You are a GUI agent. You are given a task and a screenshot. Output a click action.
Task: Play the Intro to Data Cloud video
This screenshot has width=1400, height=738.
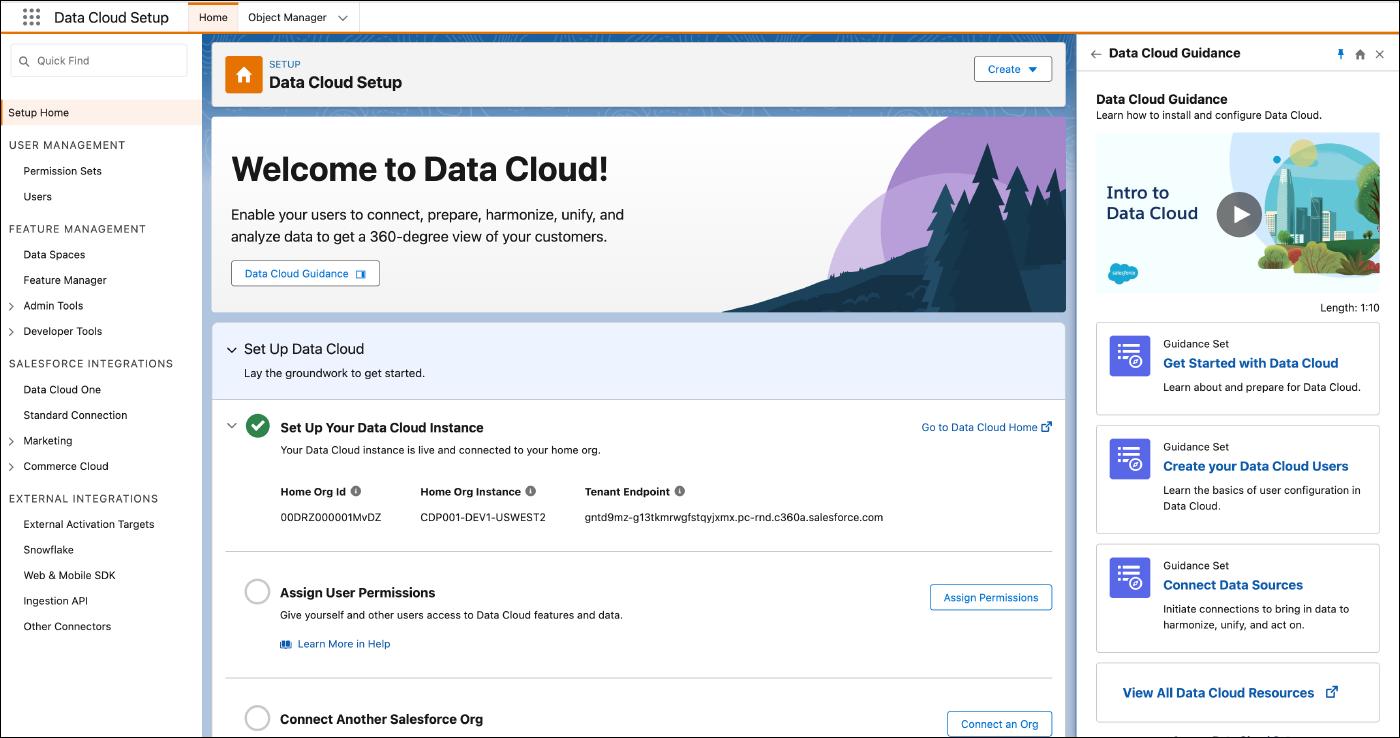click(1239, 214)
